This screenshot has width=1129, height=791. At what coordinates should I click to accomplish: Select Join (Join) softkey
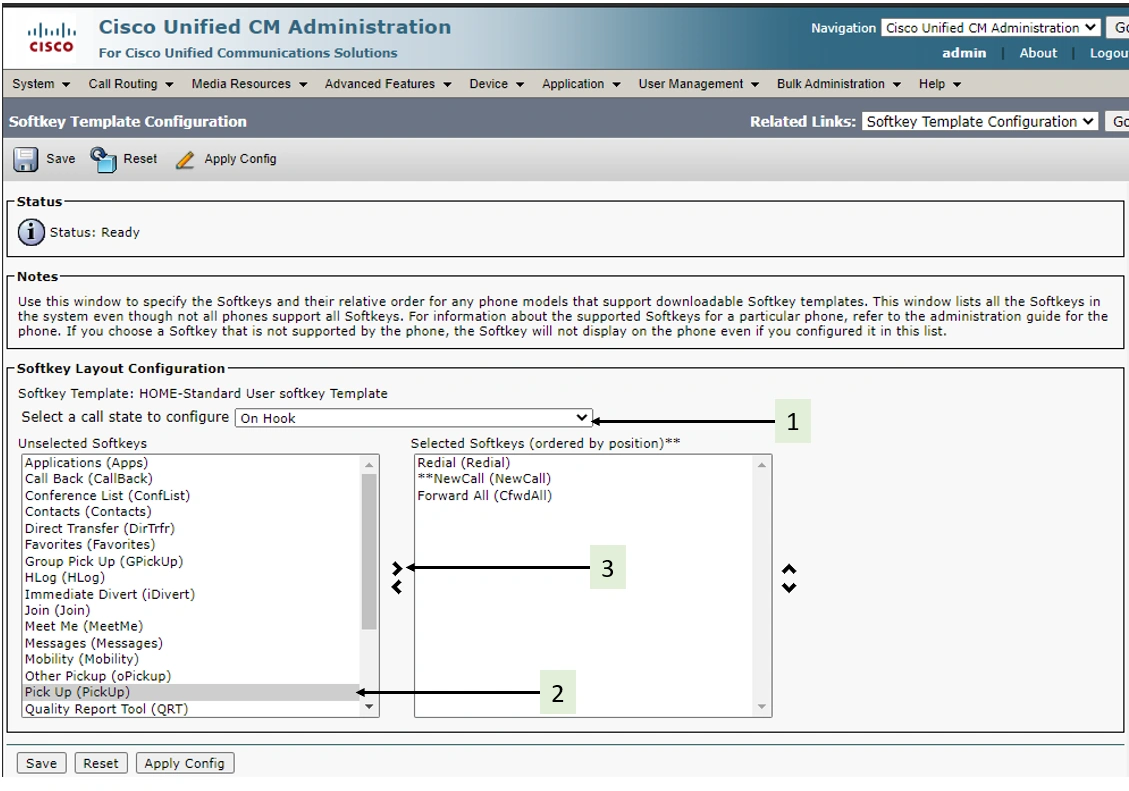191,610
